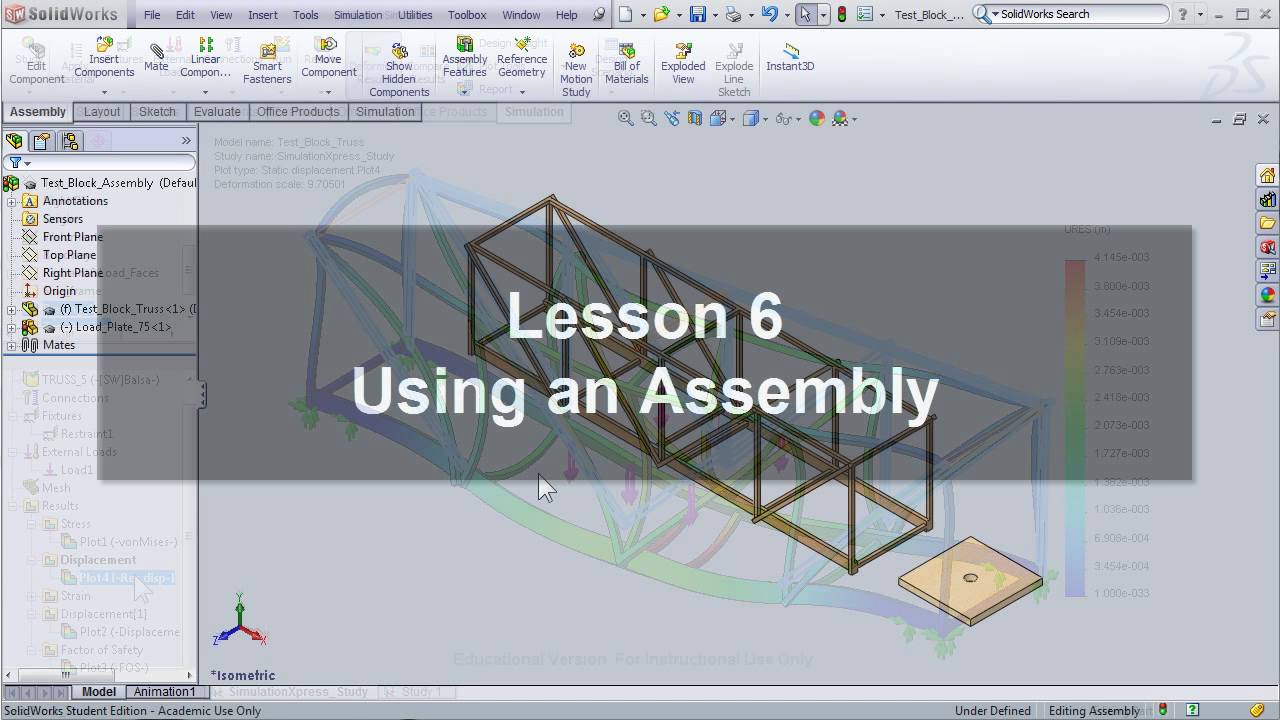Click the Open file folder icon
The width and height of the screenshot is (1280, 720).
661,14
